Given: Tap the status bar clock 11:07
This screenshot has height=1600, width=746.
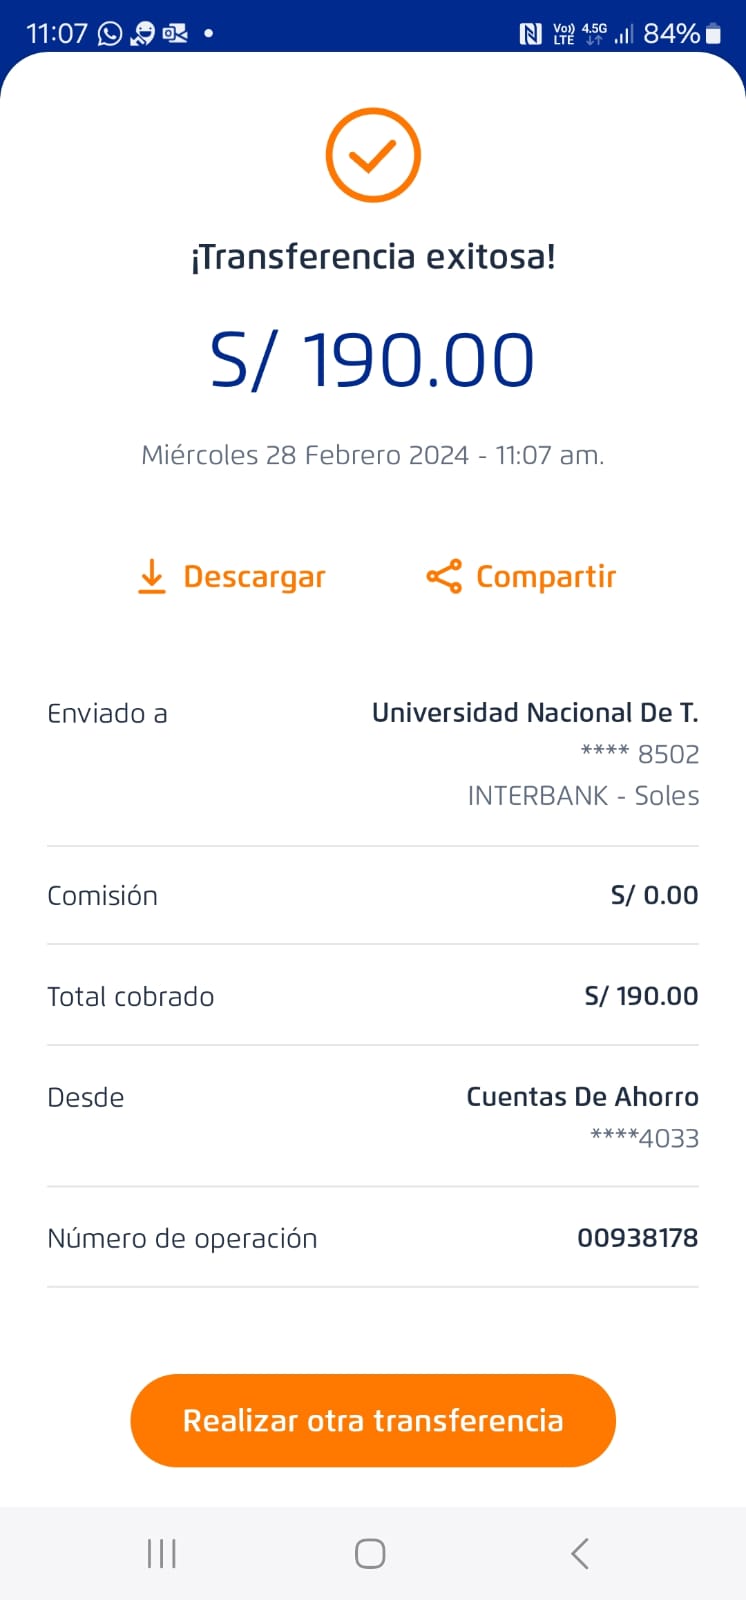Looking at the screenshot, I should 57,34.
